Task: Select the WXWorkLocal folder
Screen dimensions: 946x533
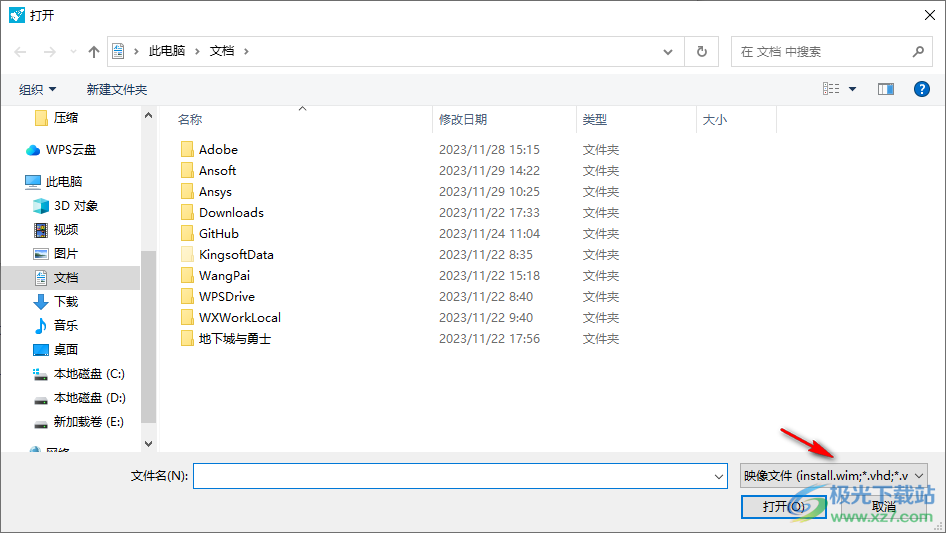Action: [240, 318]
